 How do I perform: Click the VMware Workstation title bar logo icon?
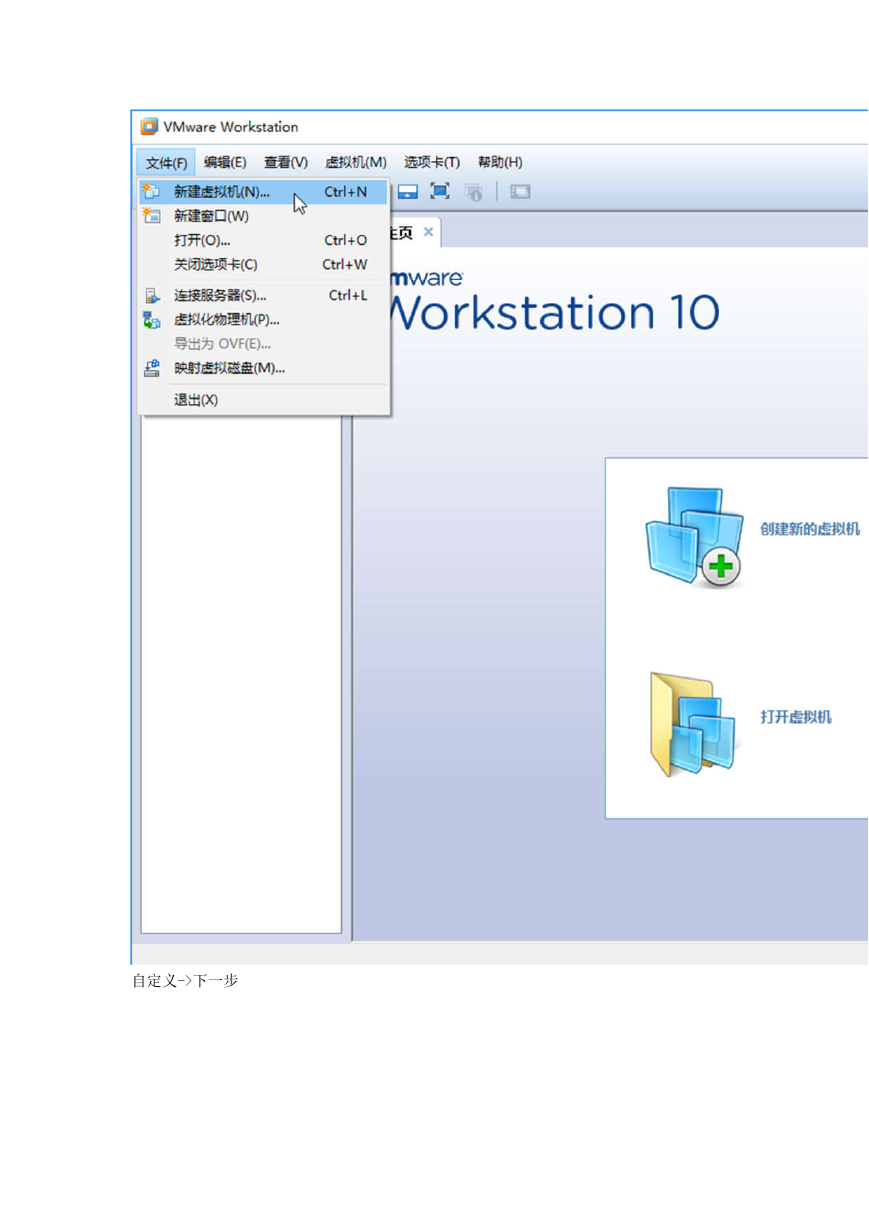coord(150,127)
